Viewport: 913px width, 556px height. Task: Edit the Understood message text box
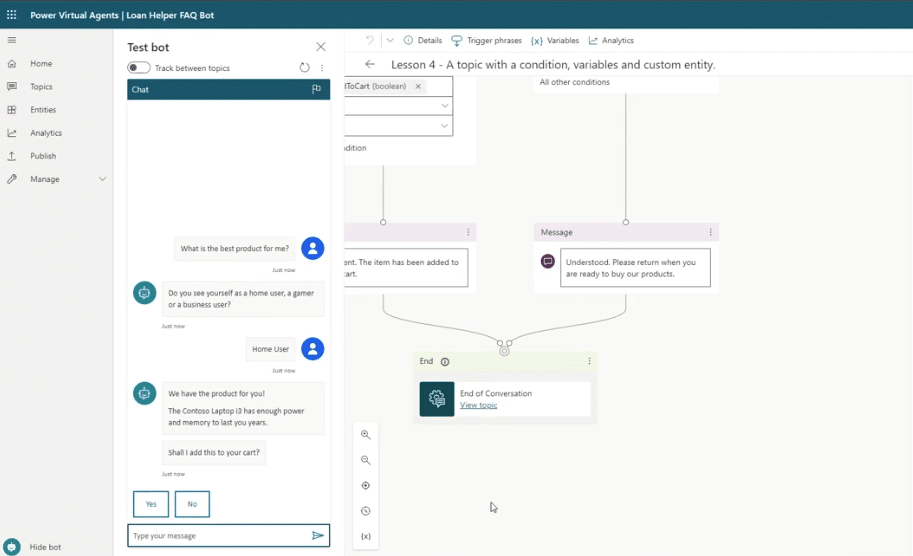point(635,268)
